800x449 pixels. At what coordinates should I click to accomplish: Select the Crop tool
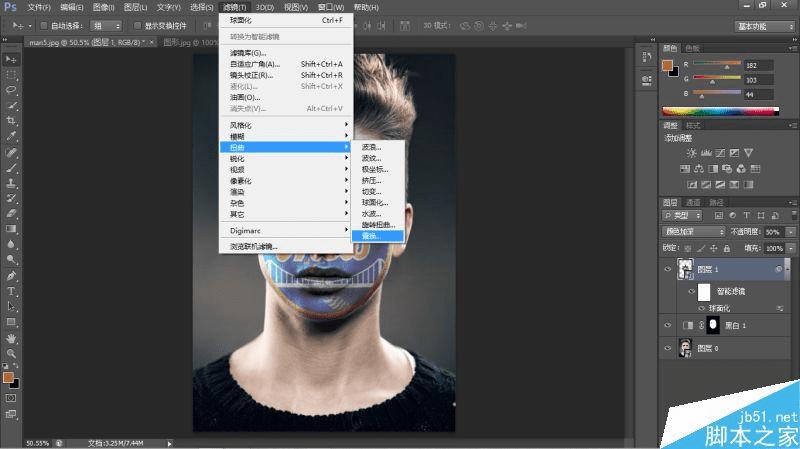coord(11,121)
